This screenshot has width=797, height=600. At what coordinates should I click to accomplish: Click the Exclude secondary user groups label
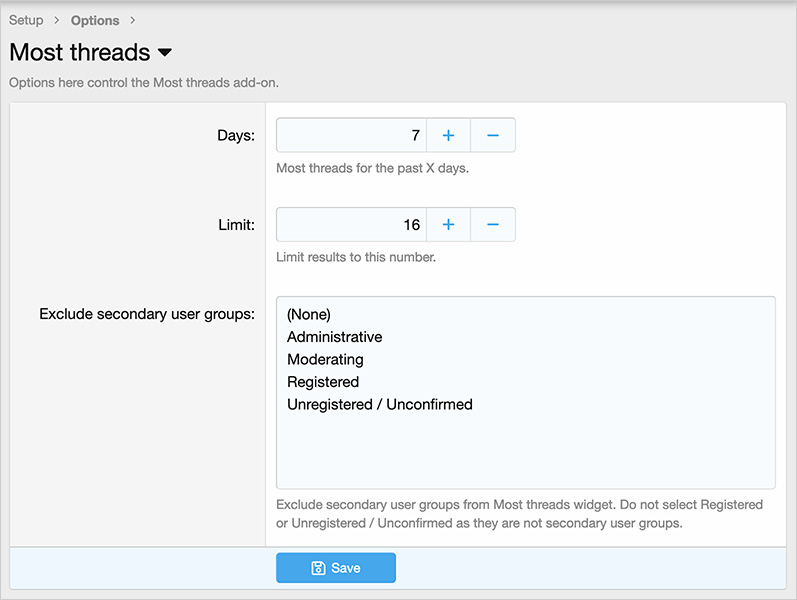147,314
